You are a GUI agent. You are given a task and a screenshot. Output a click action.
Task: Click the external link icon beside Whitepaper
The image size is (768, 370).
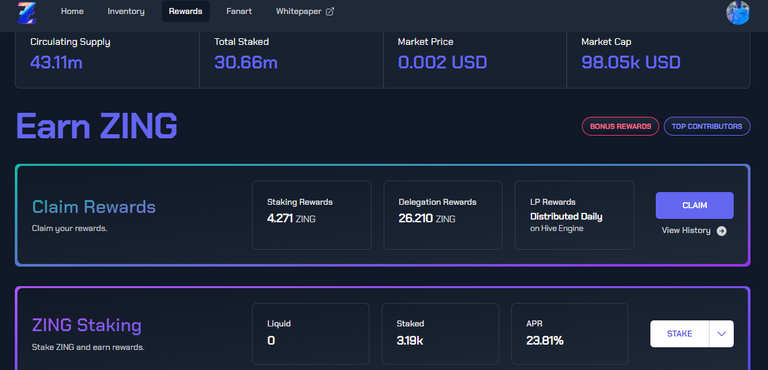coord(330,11)
